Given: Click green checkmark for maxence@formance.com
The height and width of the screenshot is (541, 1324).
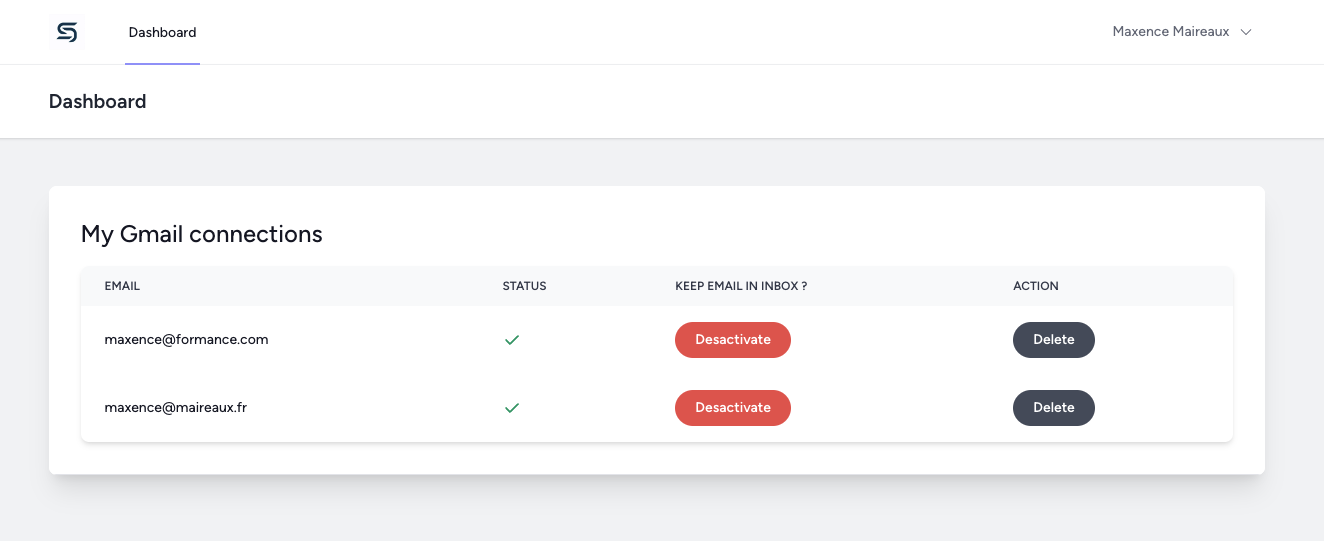Looking at the screenshot, I should (512, 340).
